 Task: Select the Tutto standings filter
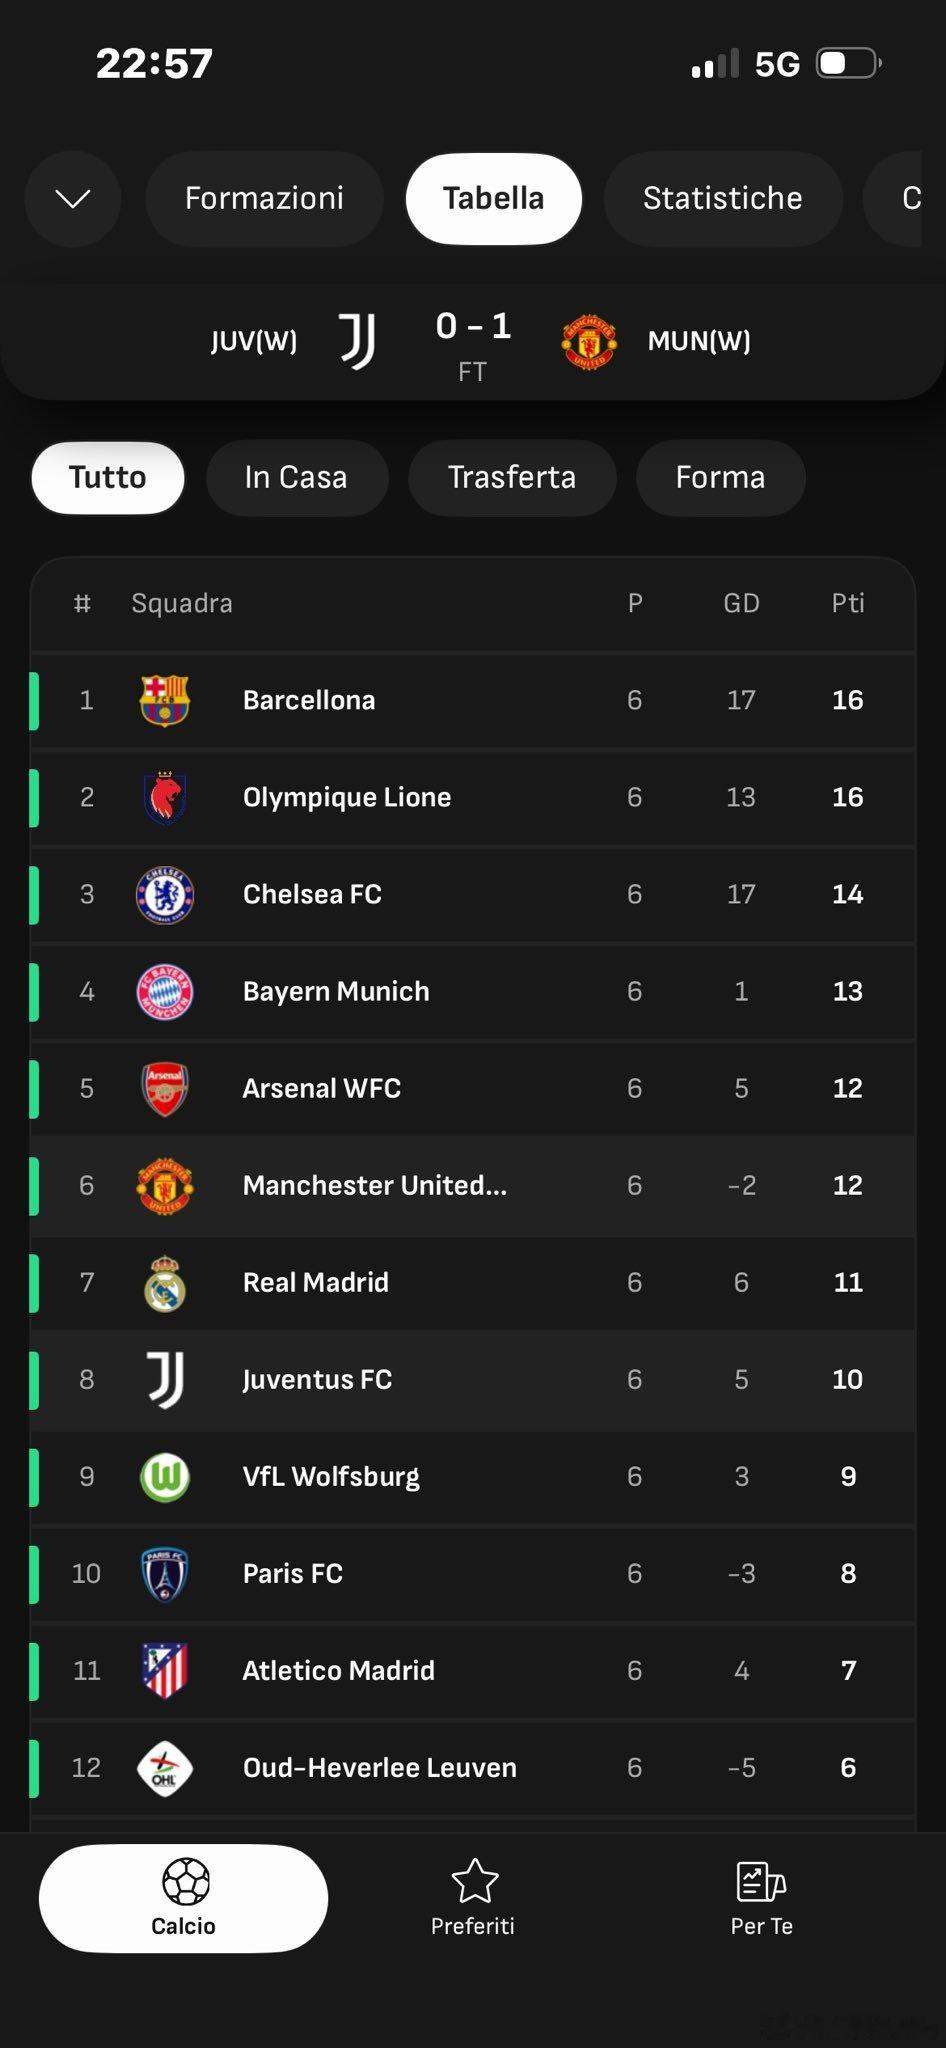coord(108,477)
